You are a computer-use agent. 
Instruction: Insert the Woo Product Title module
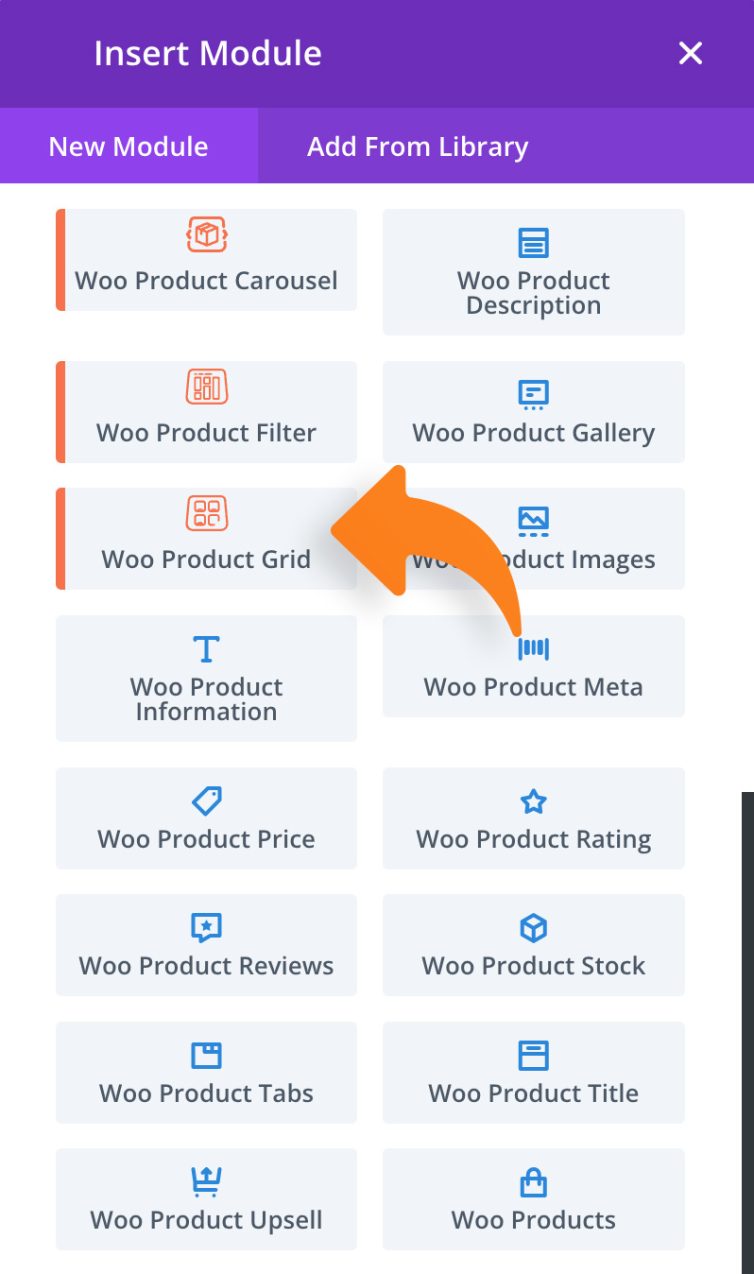[533, 1072]
